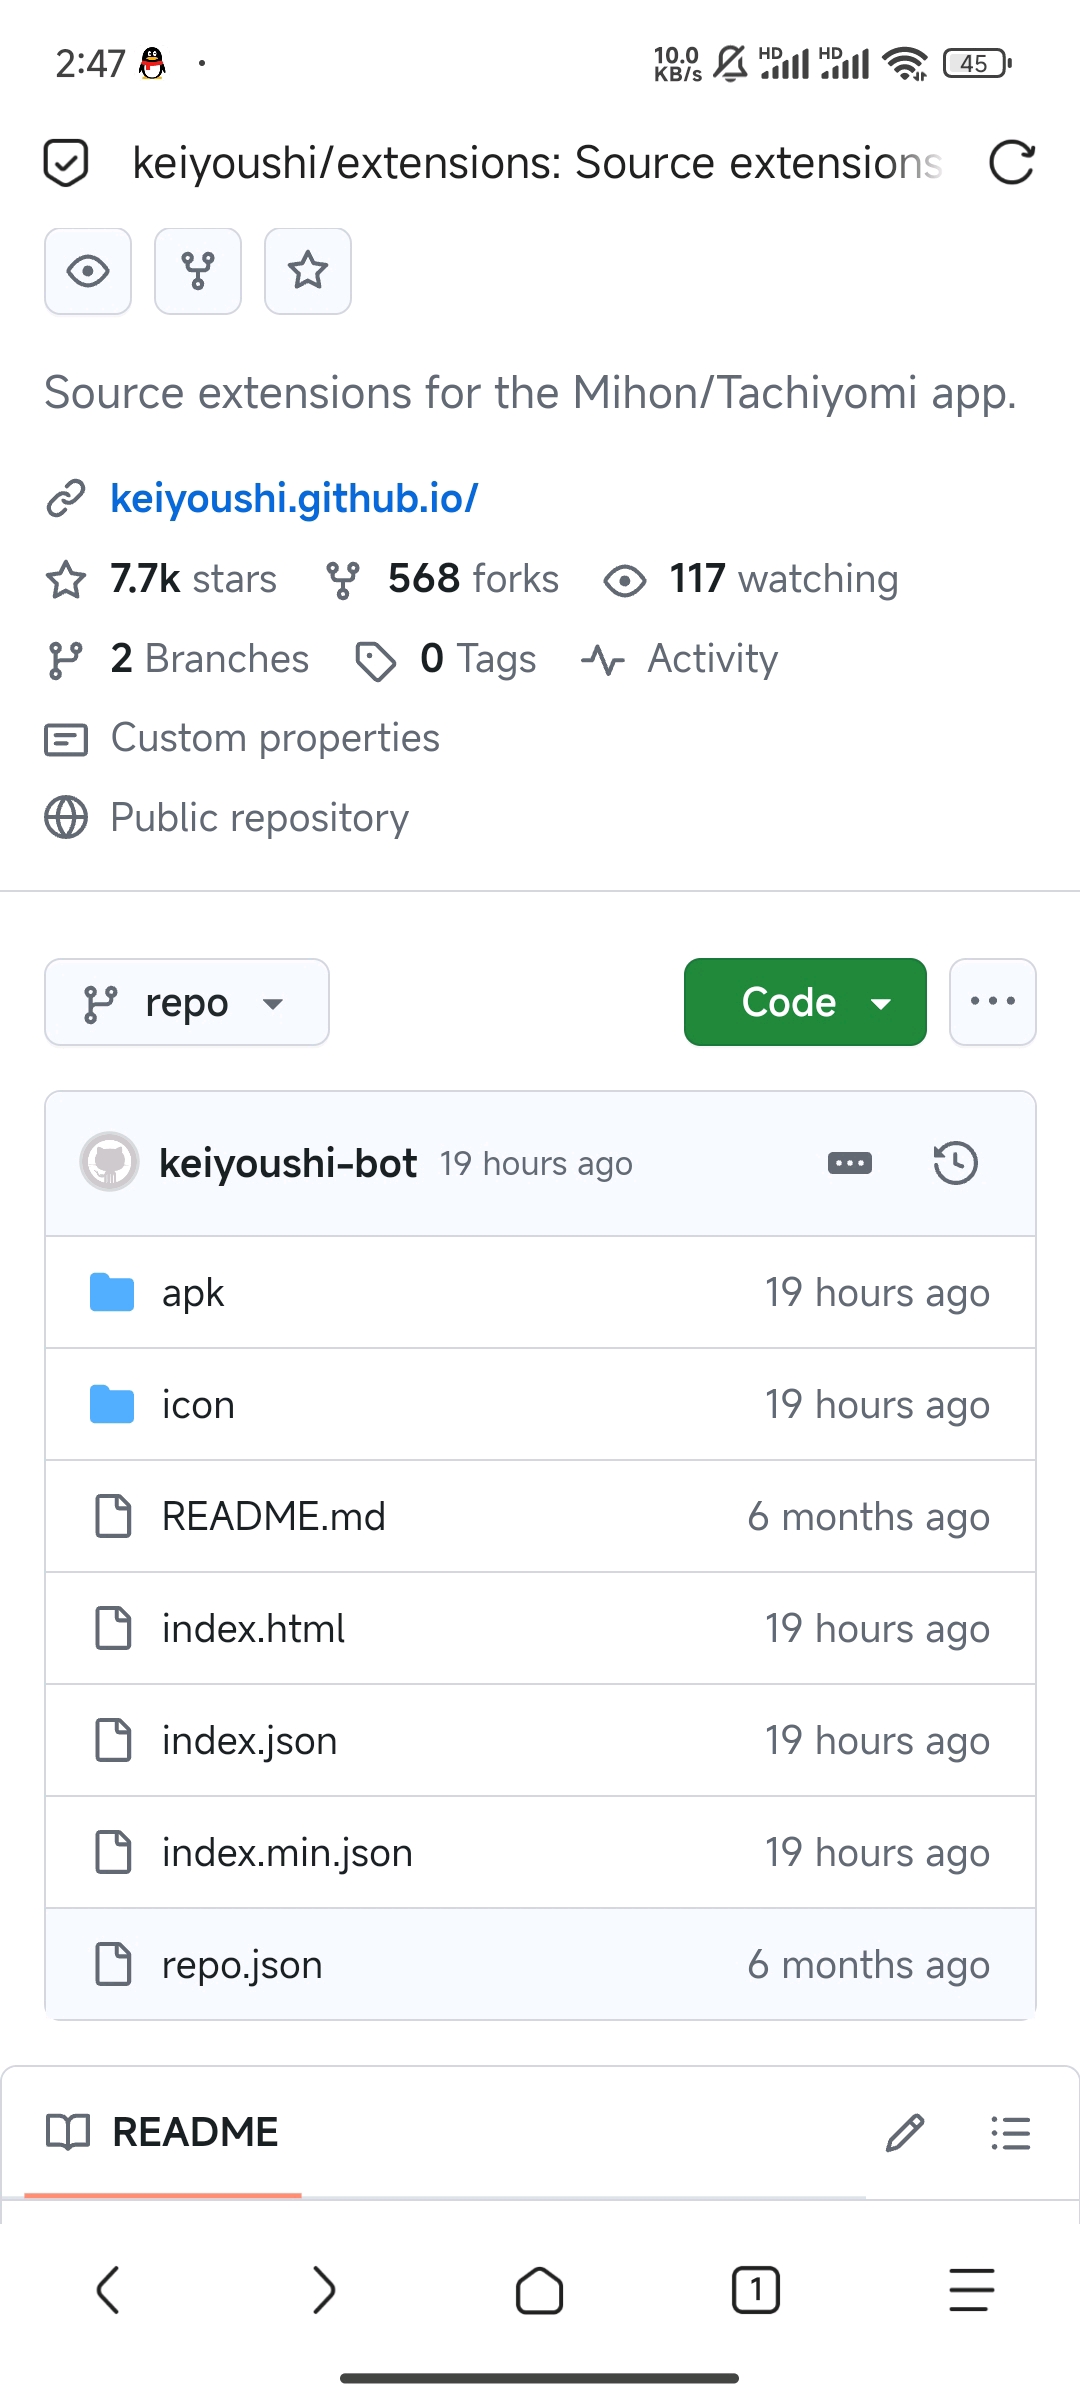The image size is (1080, 2400).
Task: Reload the page with refresh icon
Action: click(1011, 163)
